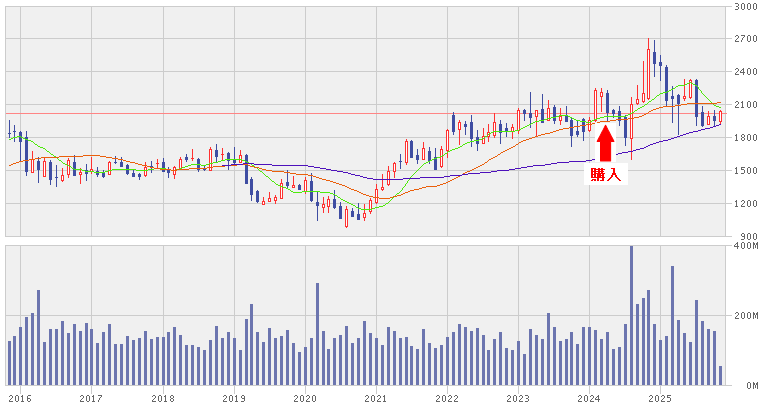
Task: Click the red 購入 label text
Action: tap(605, 174)
